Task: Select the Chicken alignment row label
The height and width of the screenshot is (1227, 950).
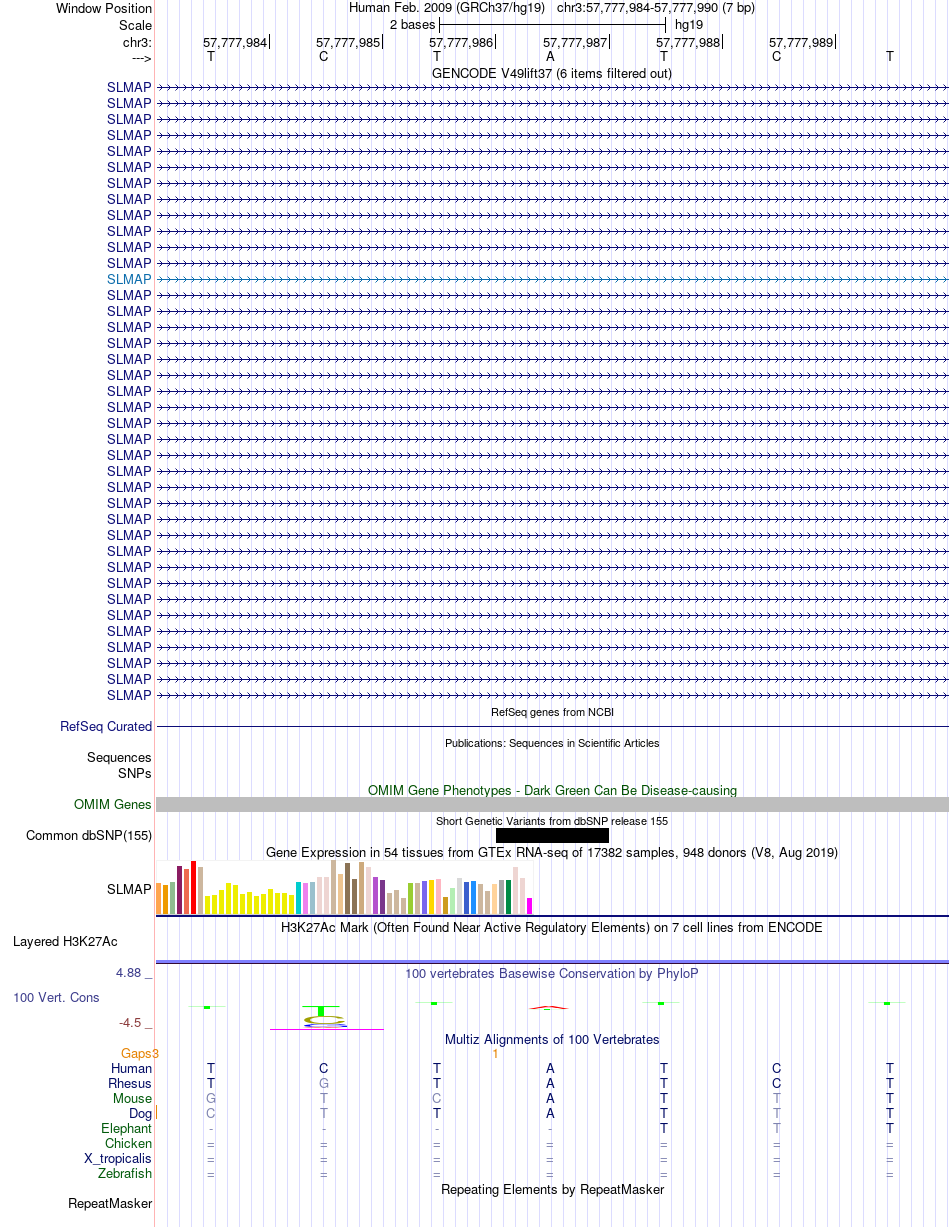Action: click(x=128, y=1143)
